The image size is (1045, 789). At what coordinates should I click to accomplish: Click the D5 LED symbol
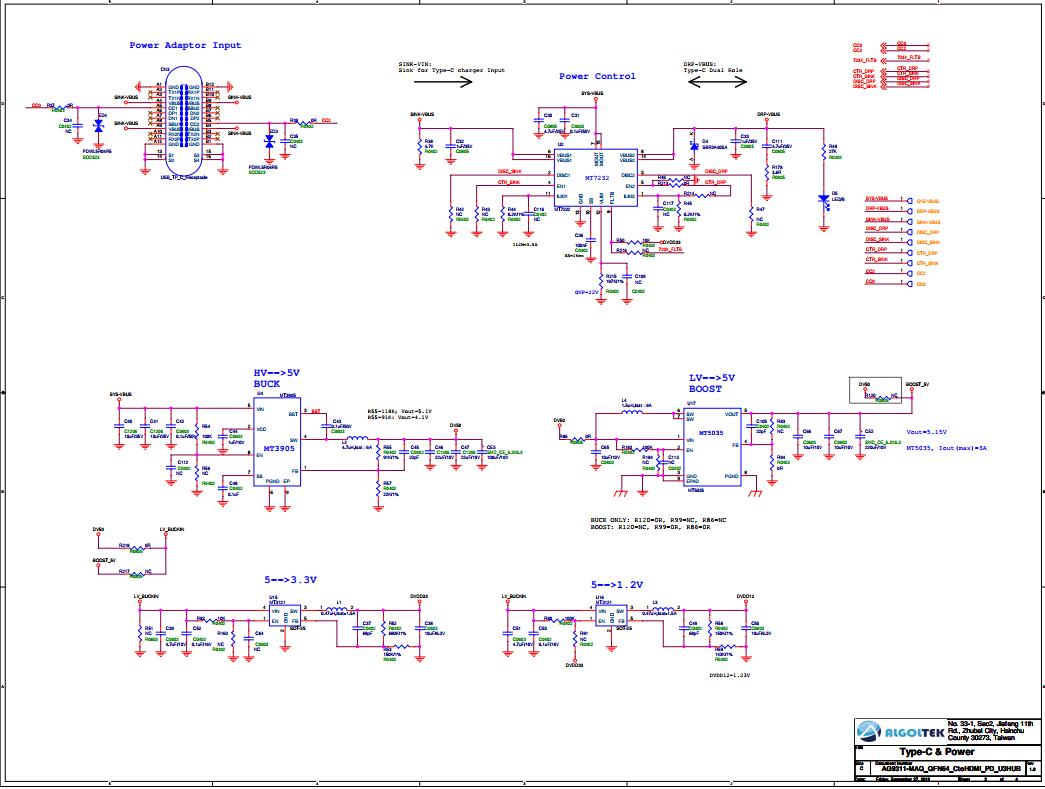[x=824, y=199]
